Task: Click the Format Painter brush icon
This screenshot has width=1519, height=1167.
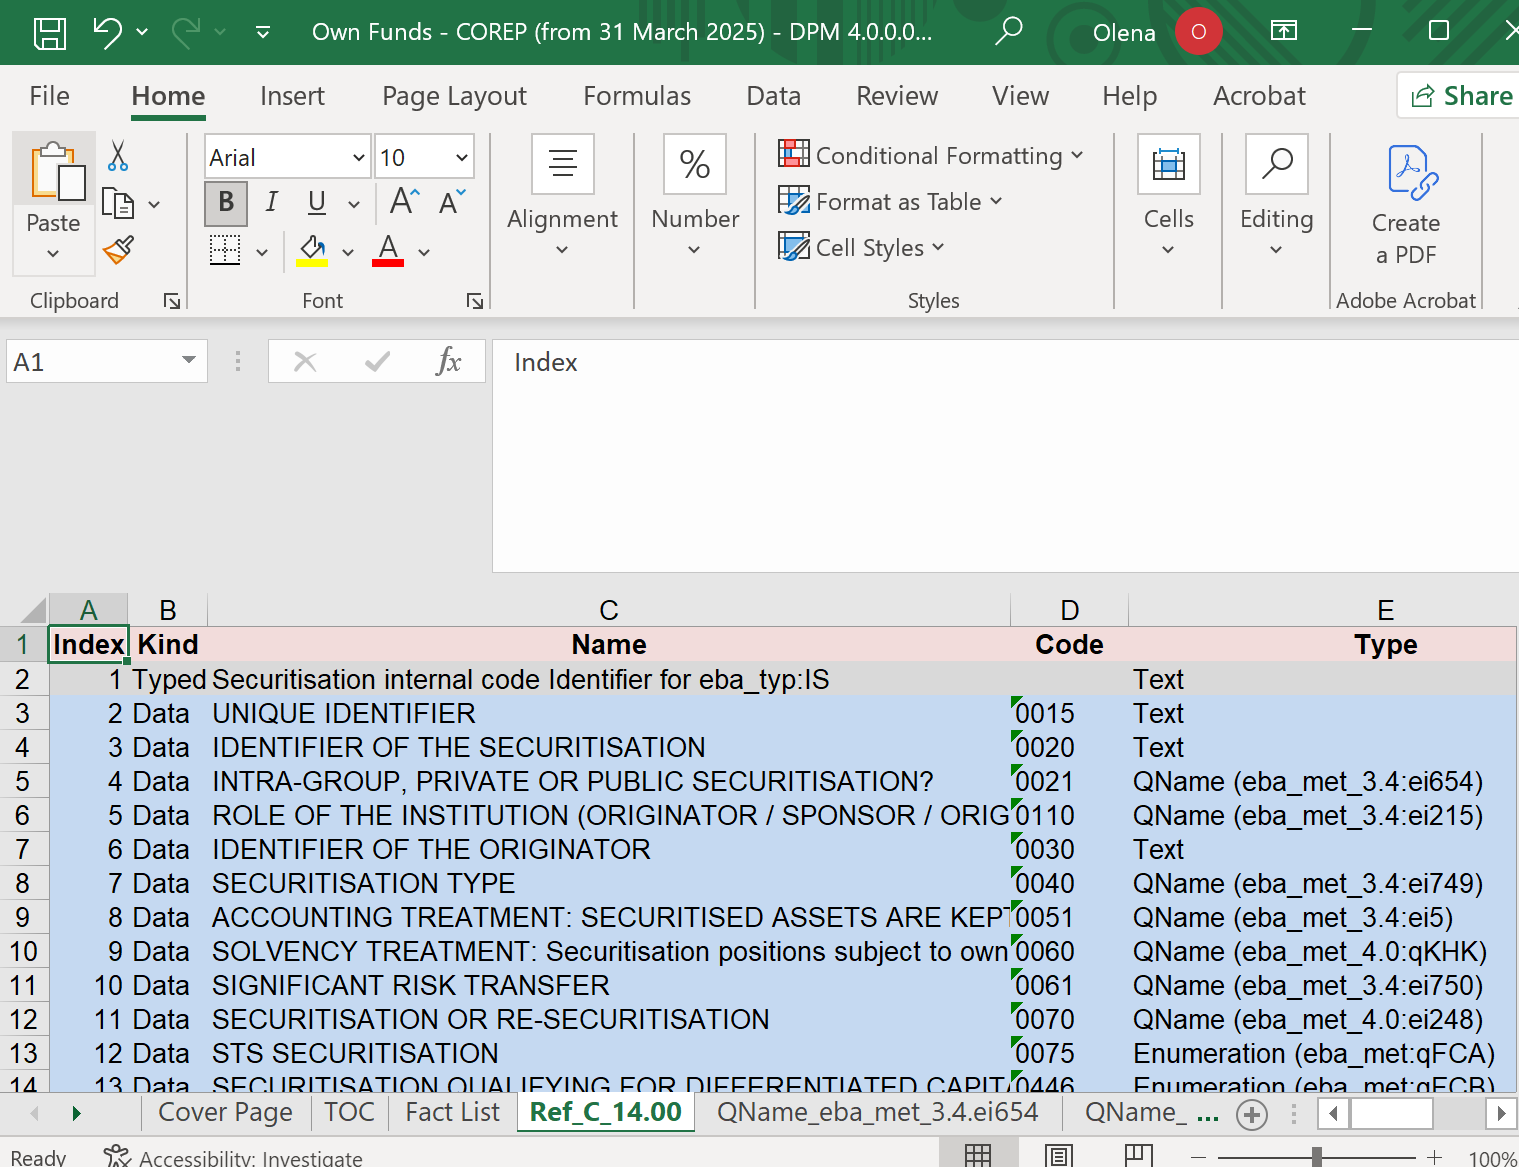Action: point(118,249)
